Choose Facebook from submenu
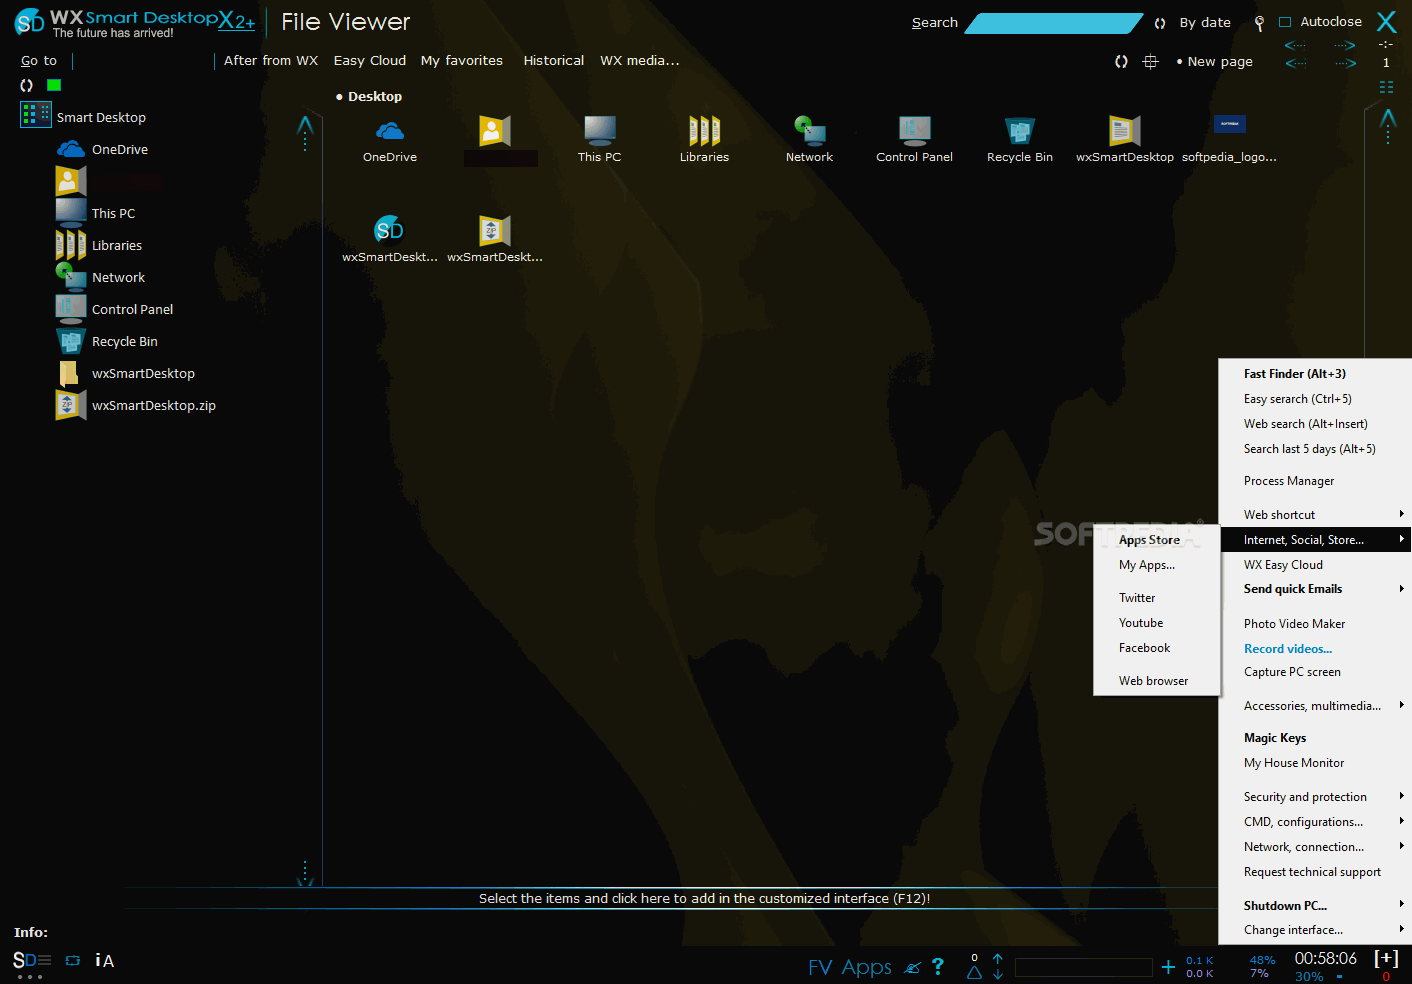1412x984 pixels. [x=1157, y=648]
